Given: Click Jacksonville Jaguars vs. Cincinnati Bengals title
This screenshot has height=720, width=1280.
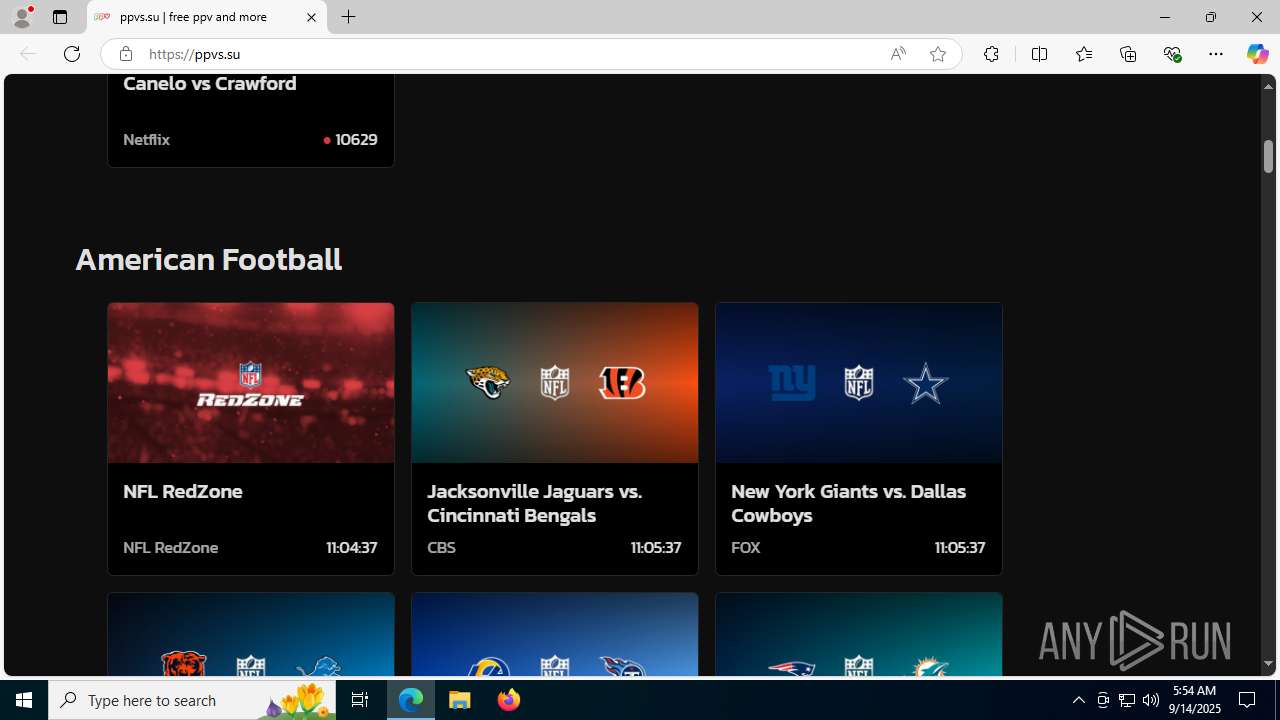Looking at the screenshot, I should 534,503.
